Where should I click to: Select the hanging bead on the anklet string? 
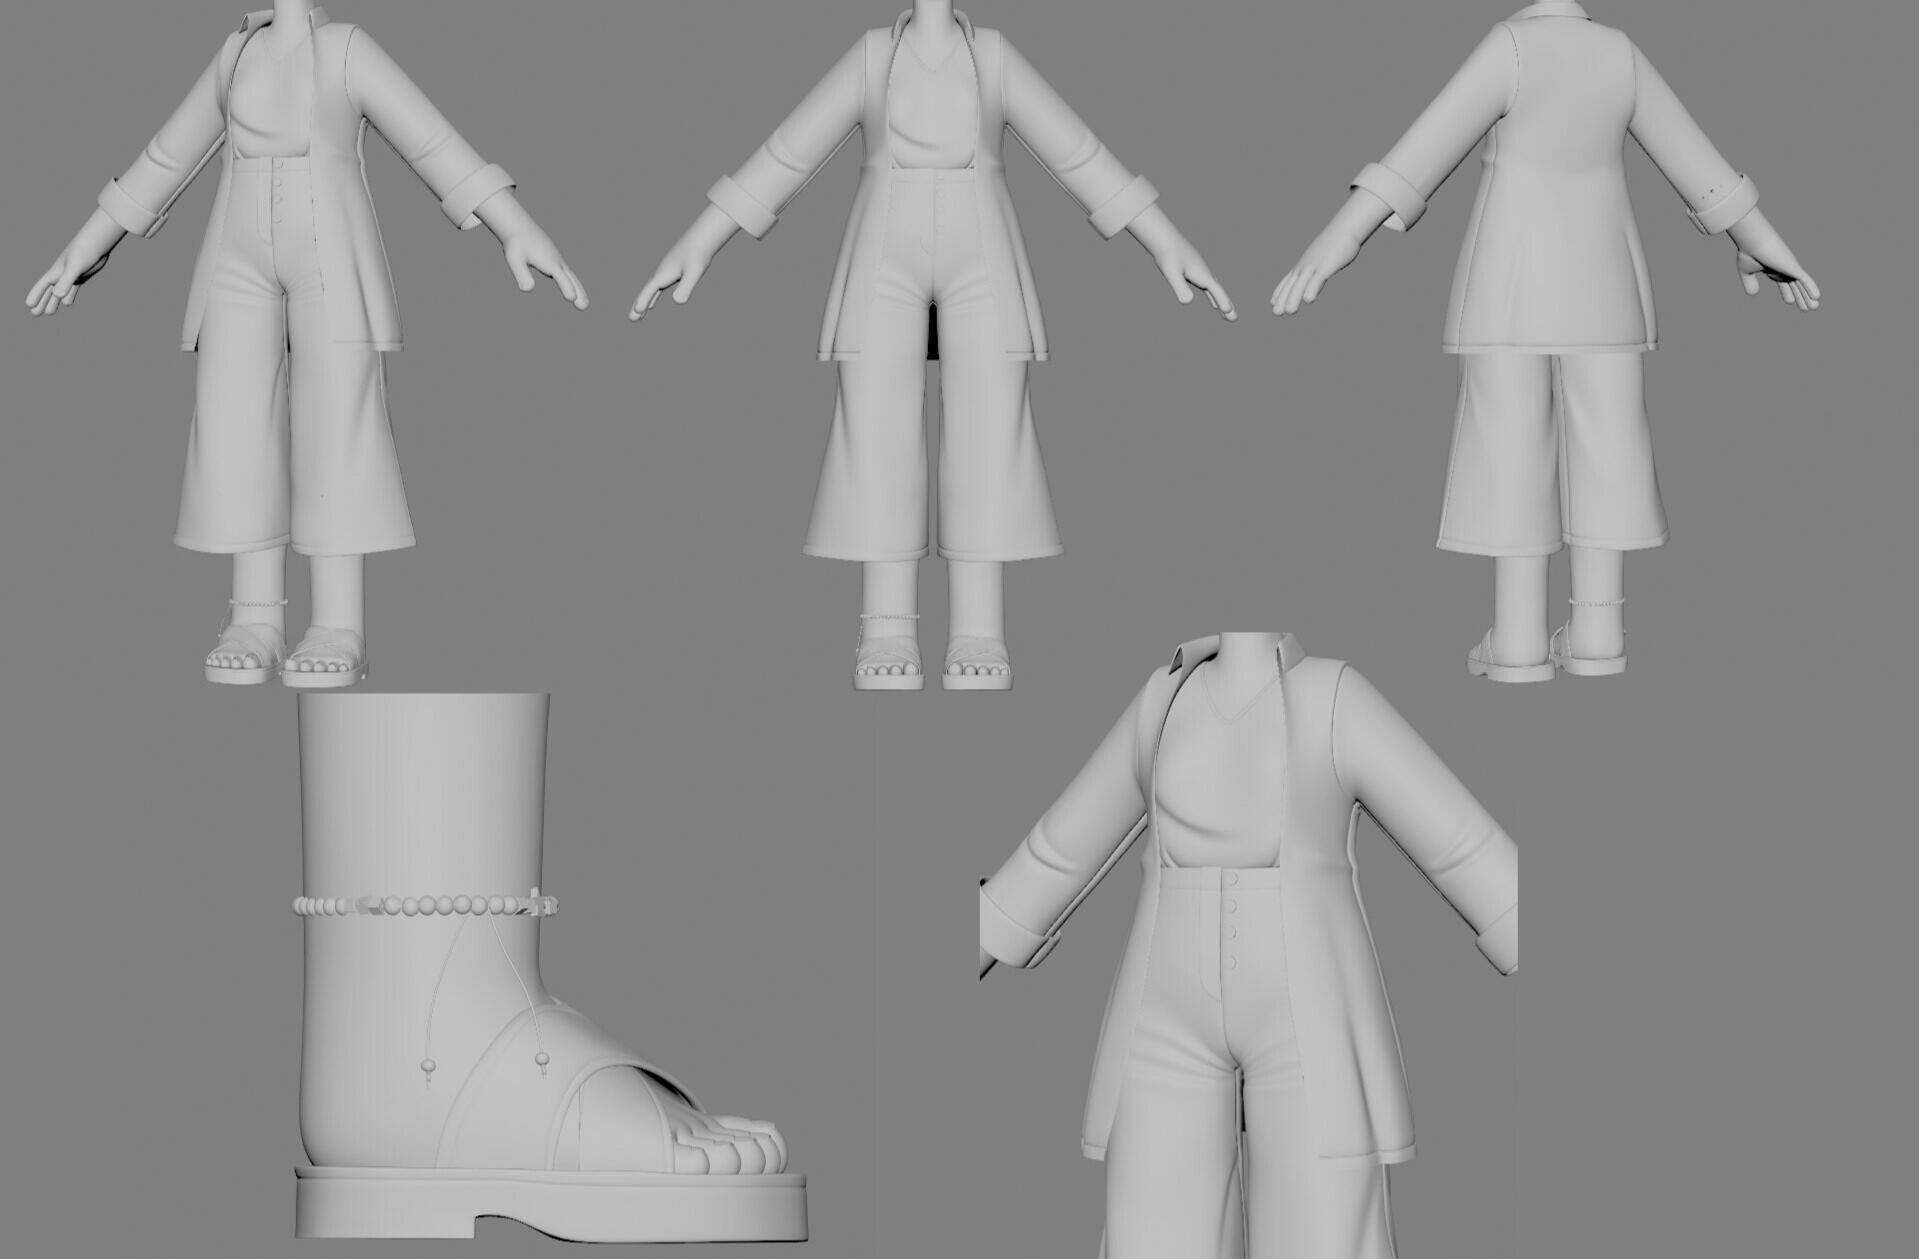coord(542,1060)
